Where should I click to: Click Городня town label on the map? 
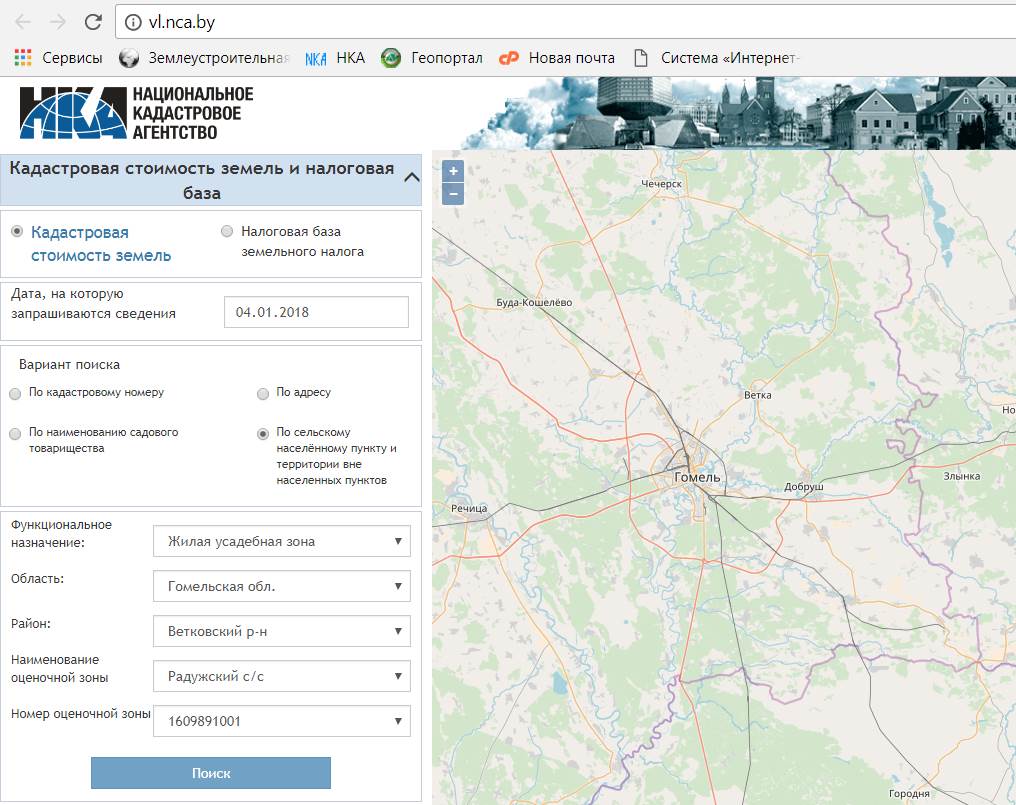click(909, 793)
